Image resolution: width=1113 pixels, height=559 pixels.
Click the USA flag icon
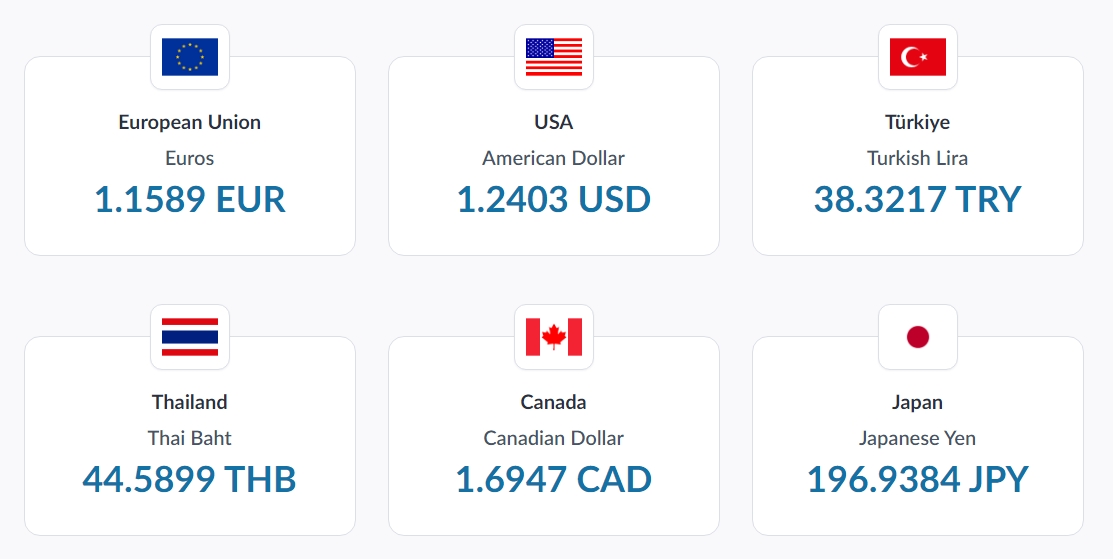pyautogui.click(x=554, y=57)
